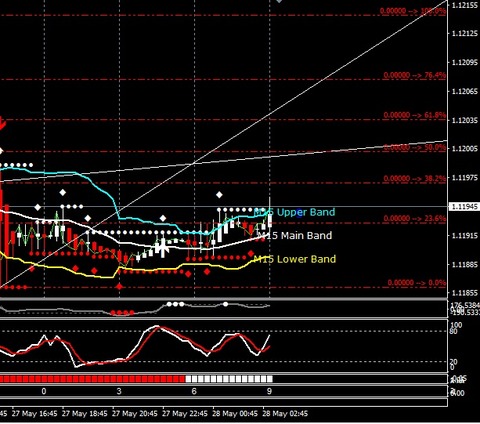The height and width of the screenshot is (424, 480).
Task: Click the 1.12125 price axis value
Action: click(465, 34)
